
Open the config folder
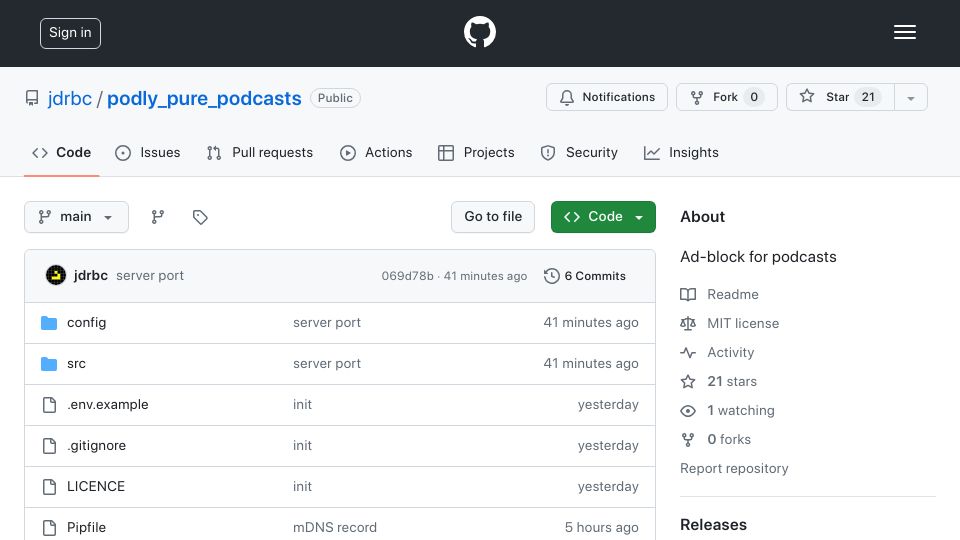pyautogui.click(x=86, y=323)
